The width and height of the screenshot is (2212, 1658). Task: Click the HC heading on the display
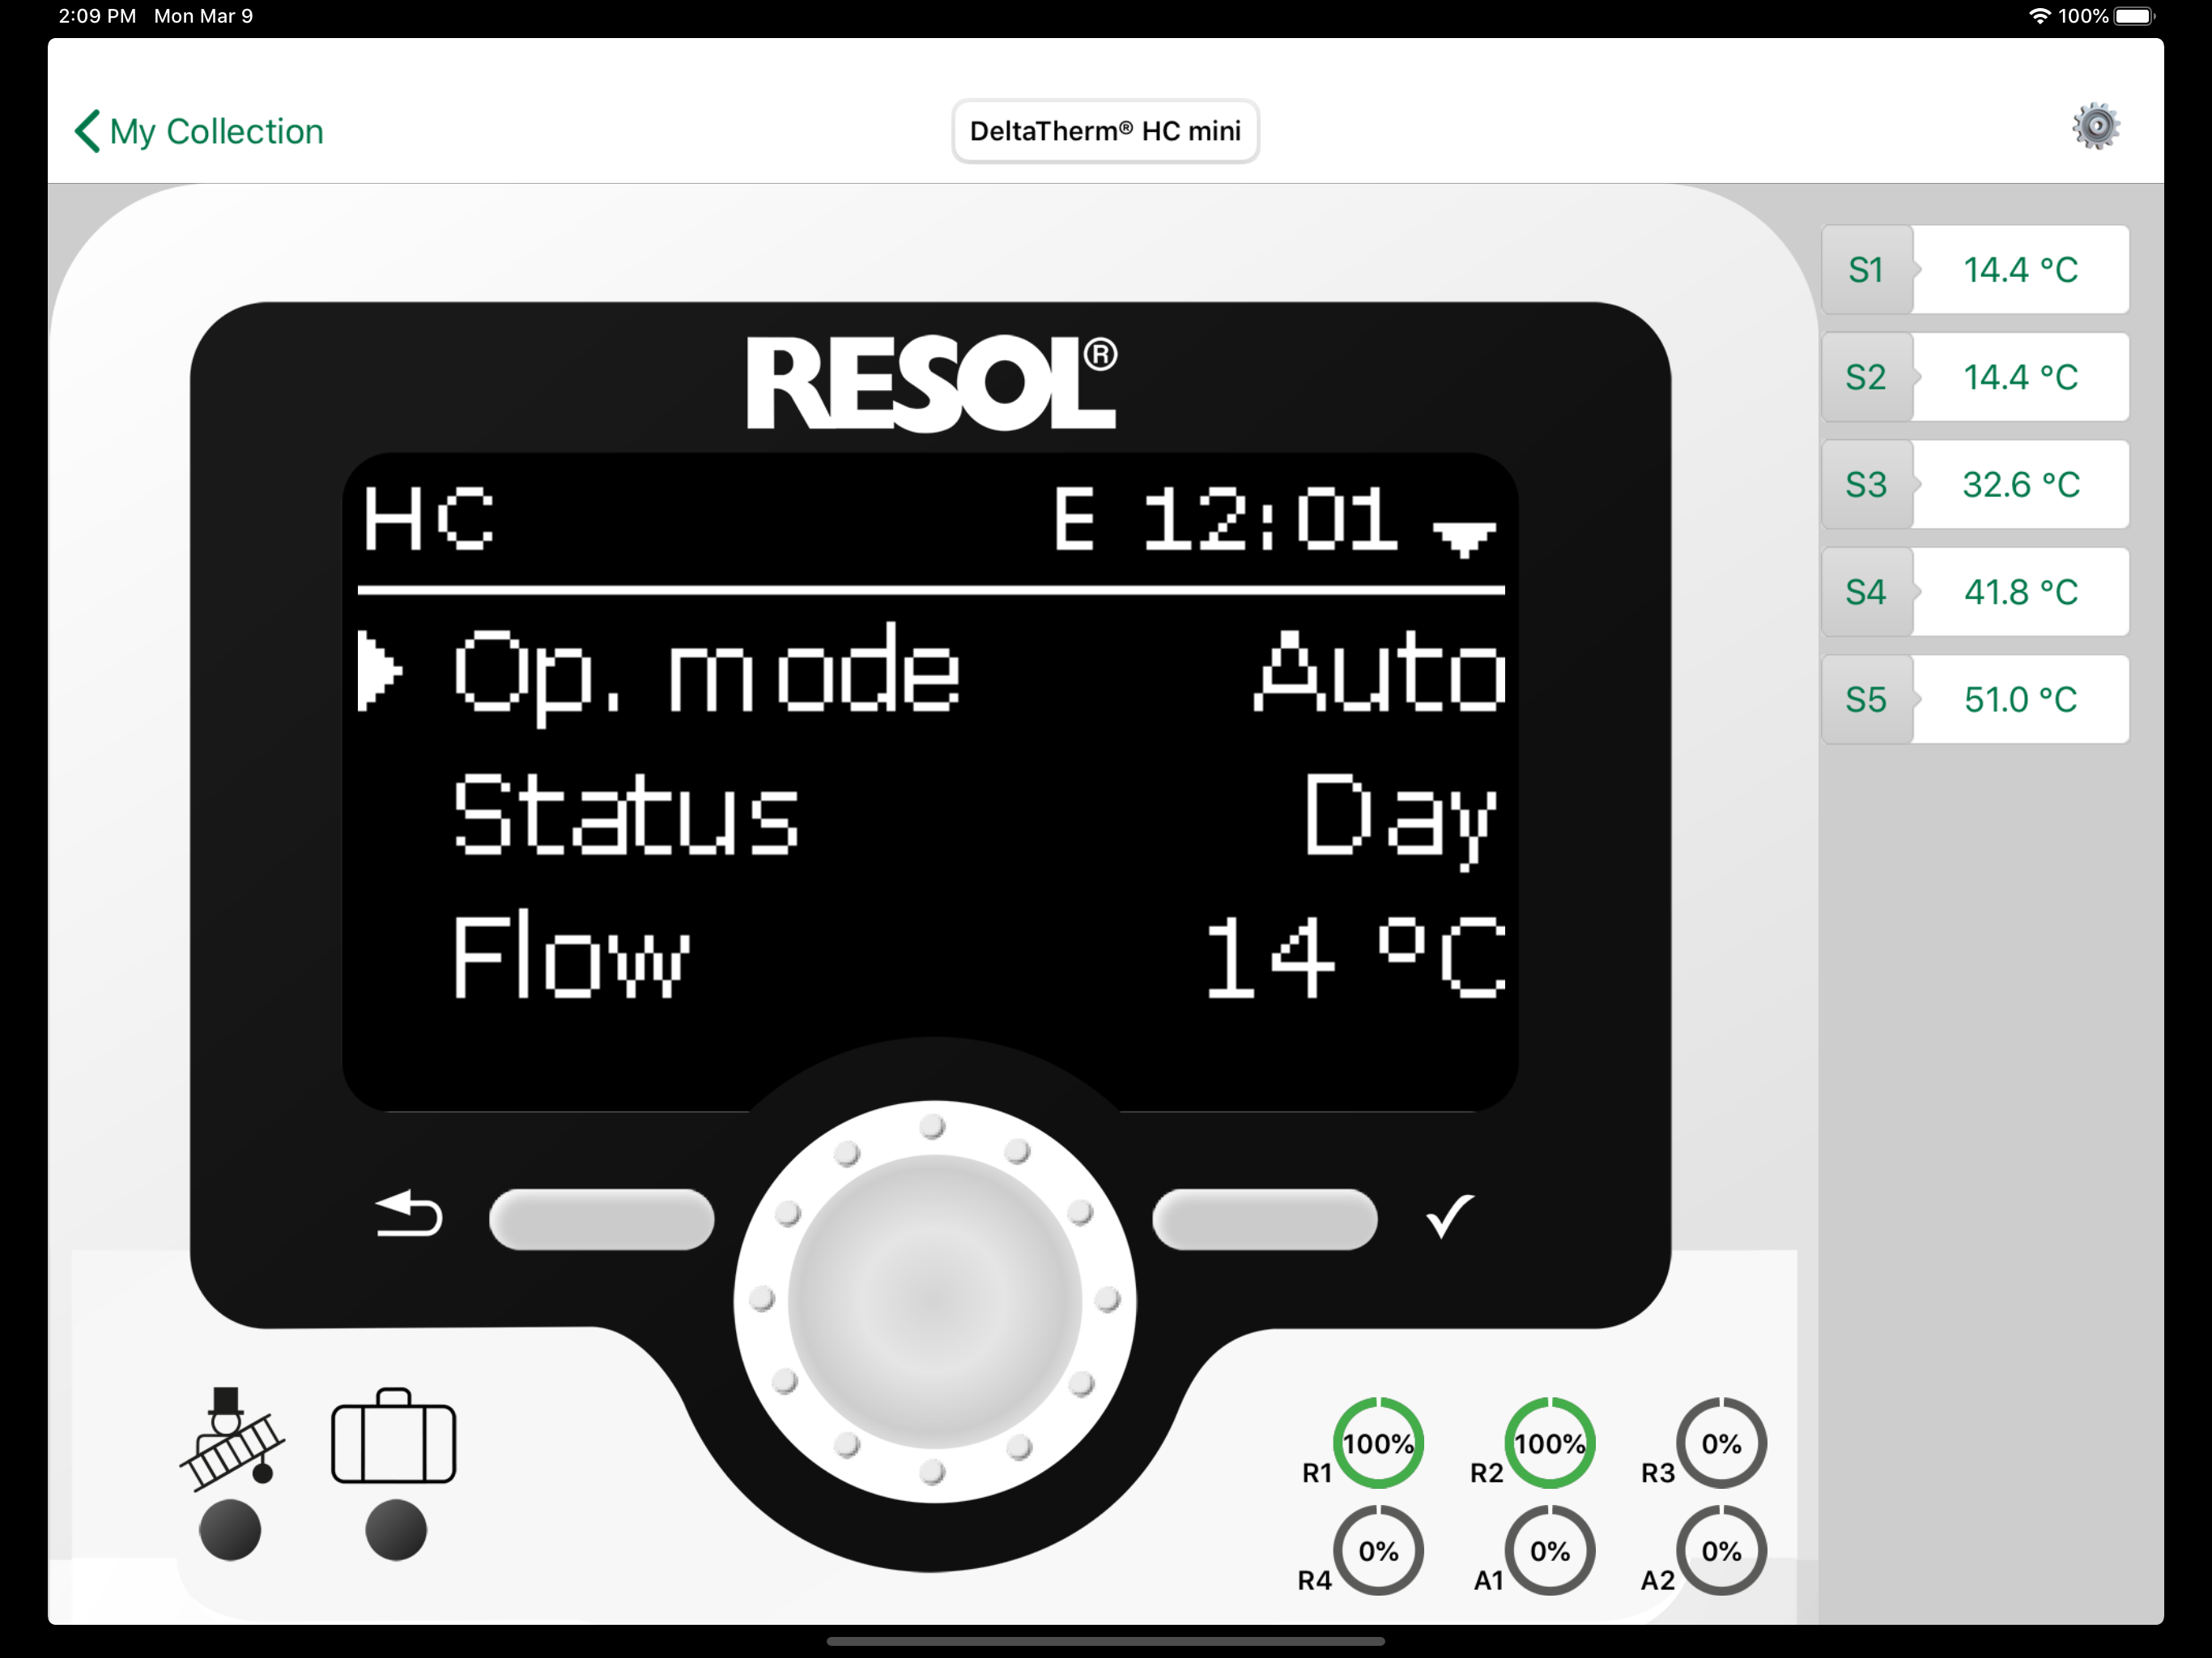(x=428, y=519)
